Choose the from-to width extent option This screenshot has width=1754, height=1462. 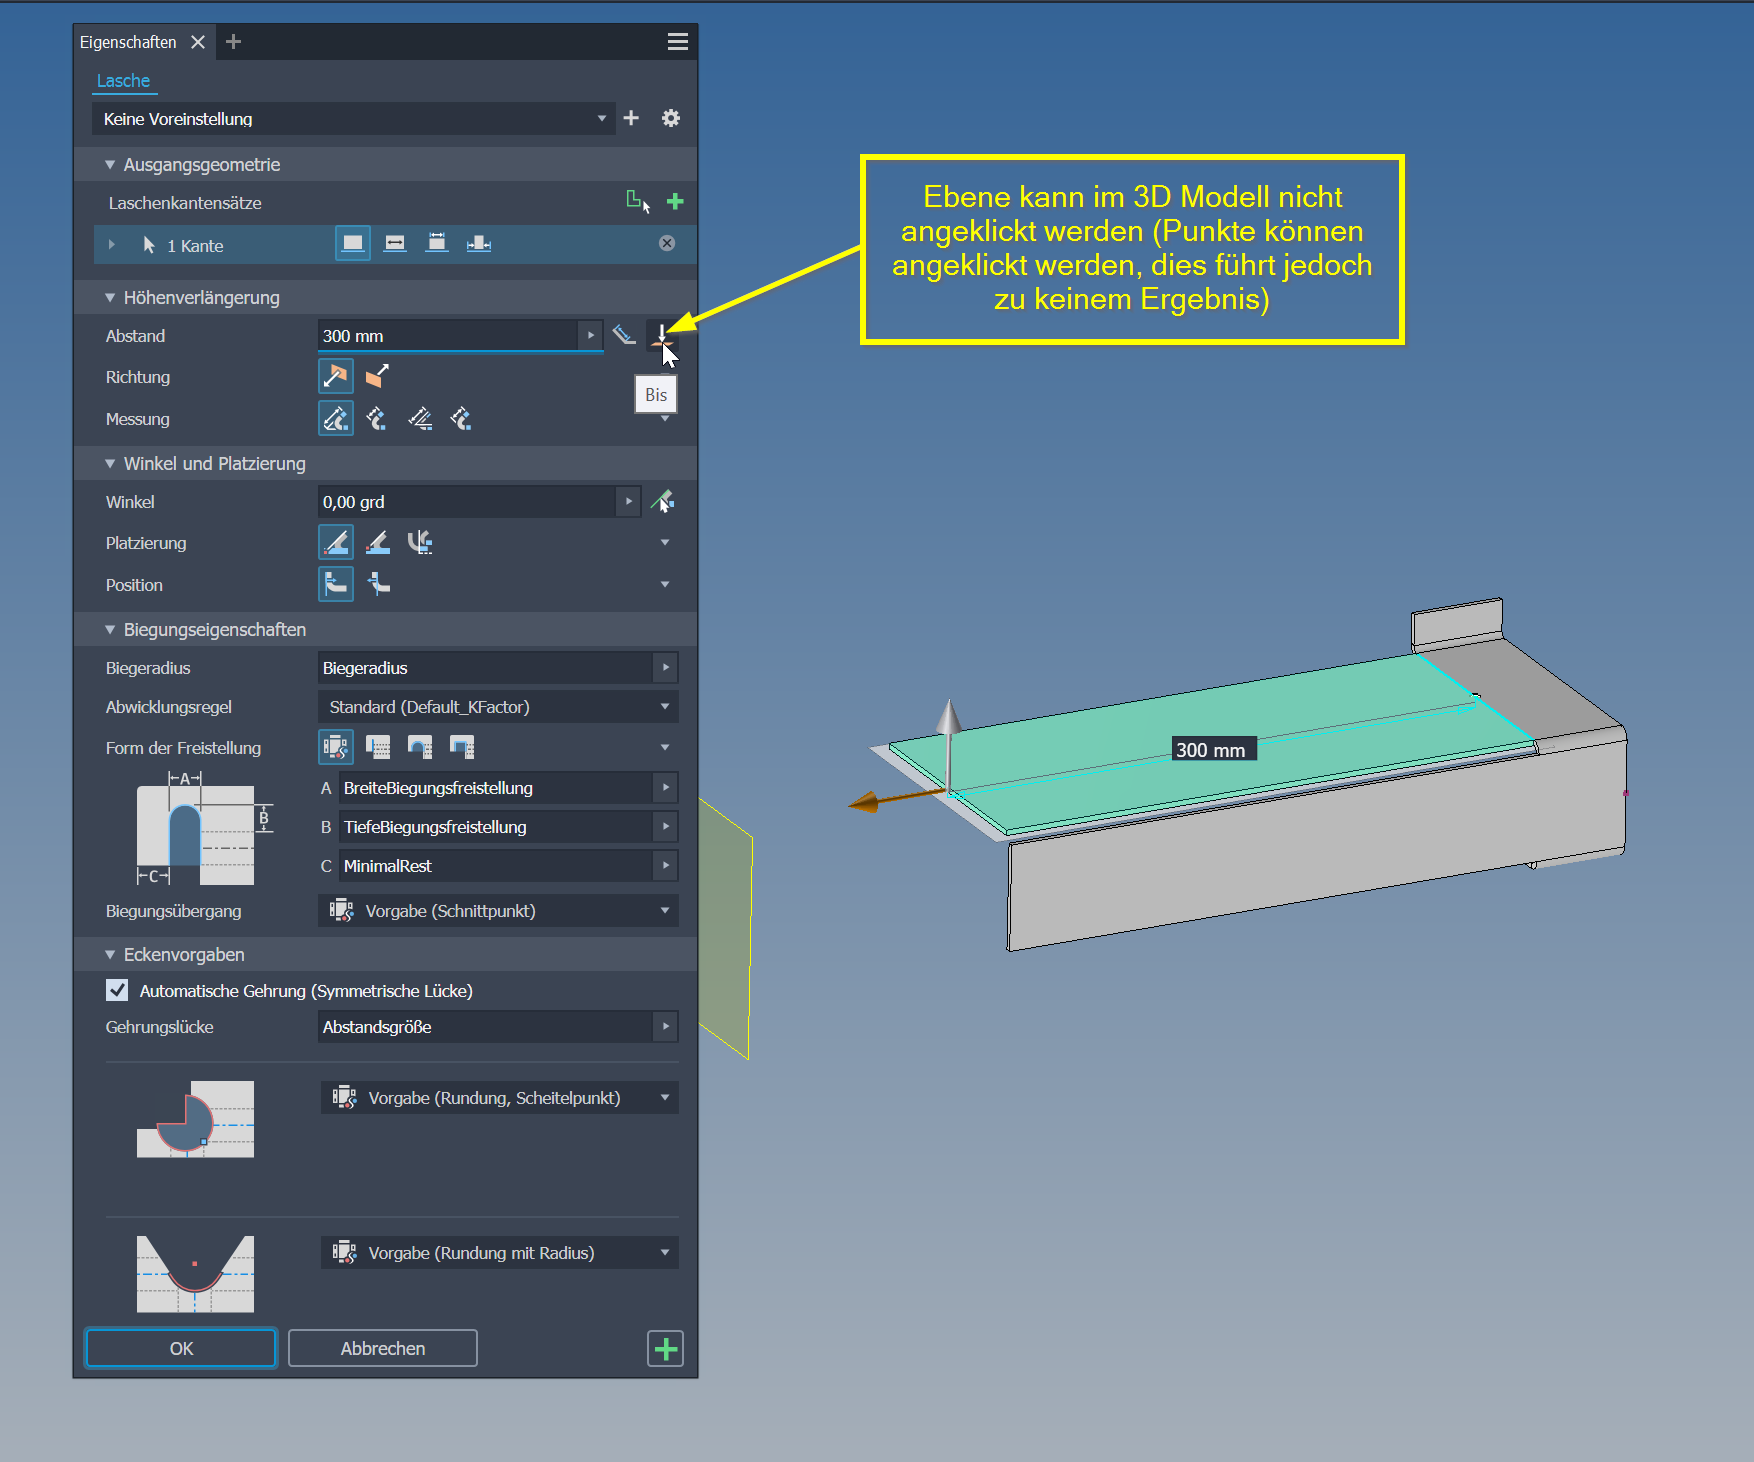coord(479,243)
